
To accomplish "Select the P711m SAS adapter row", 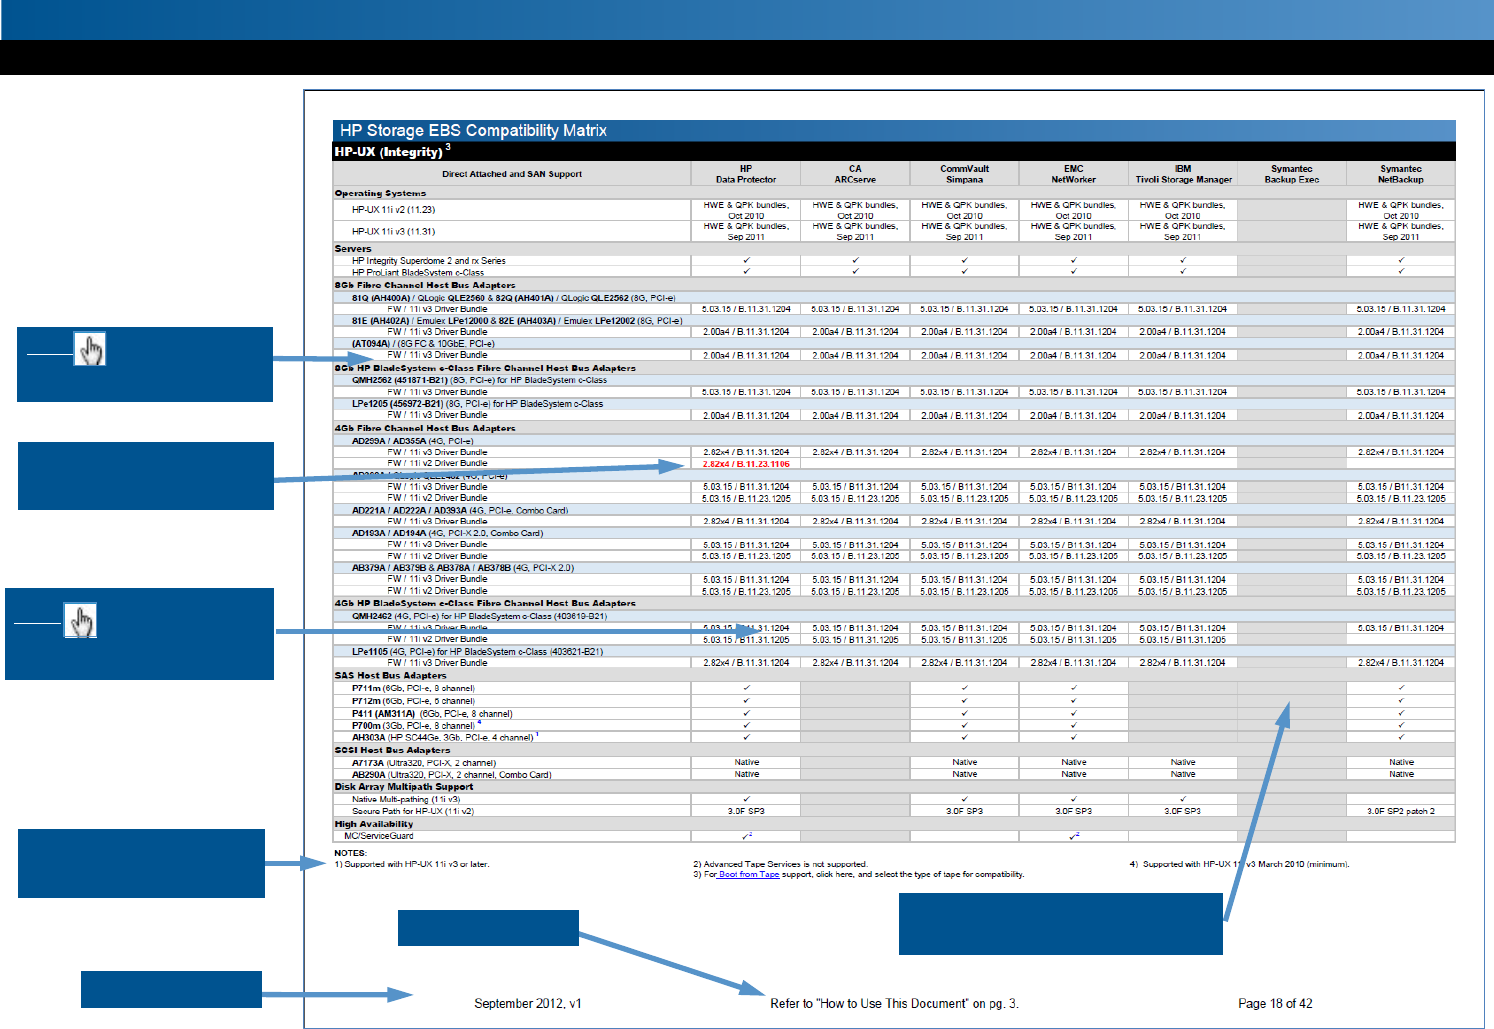I will pyautogui.click(x=413, y=688).
